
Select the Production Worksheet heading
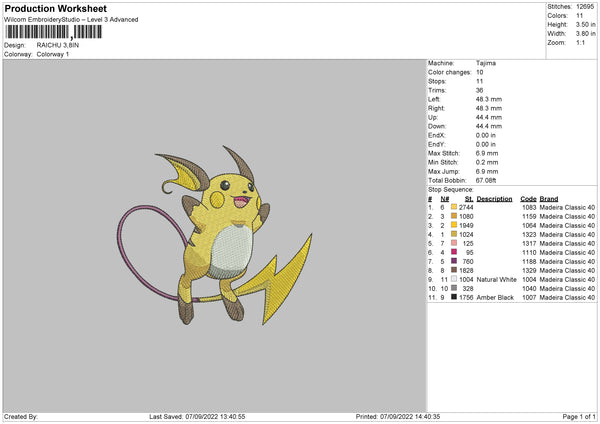55,8
